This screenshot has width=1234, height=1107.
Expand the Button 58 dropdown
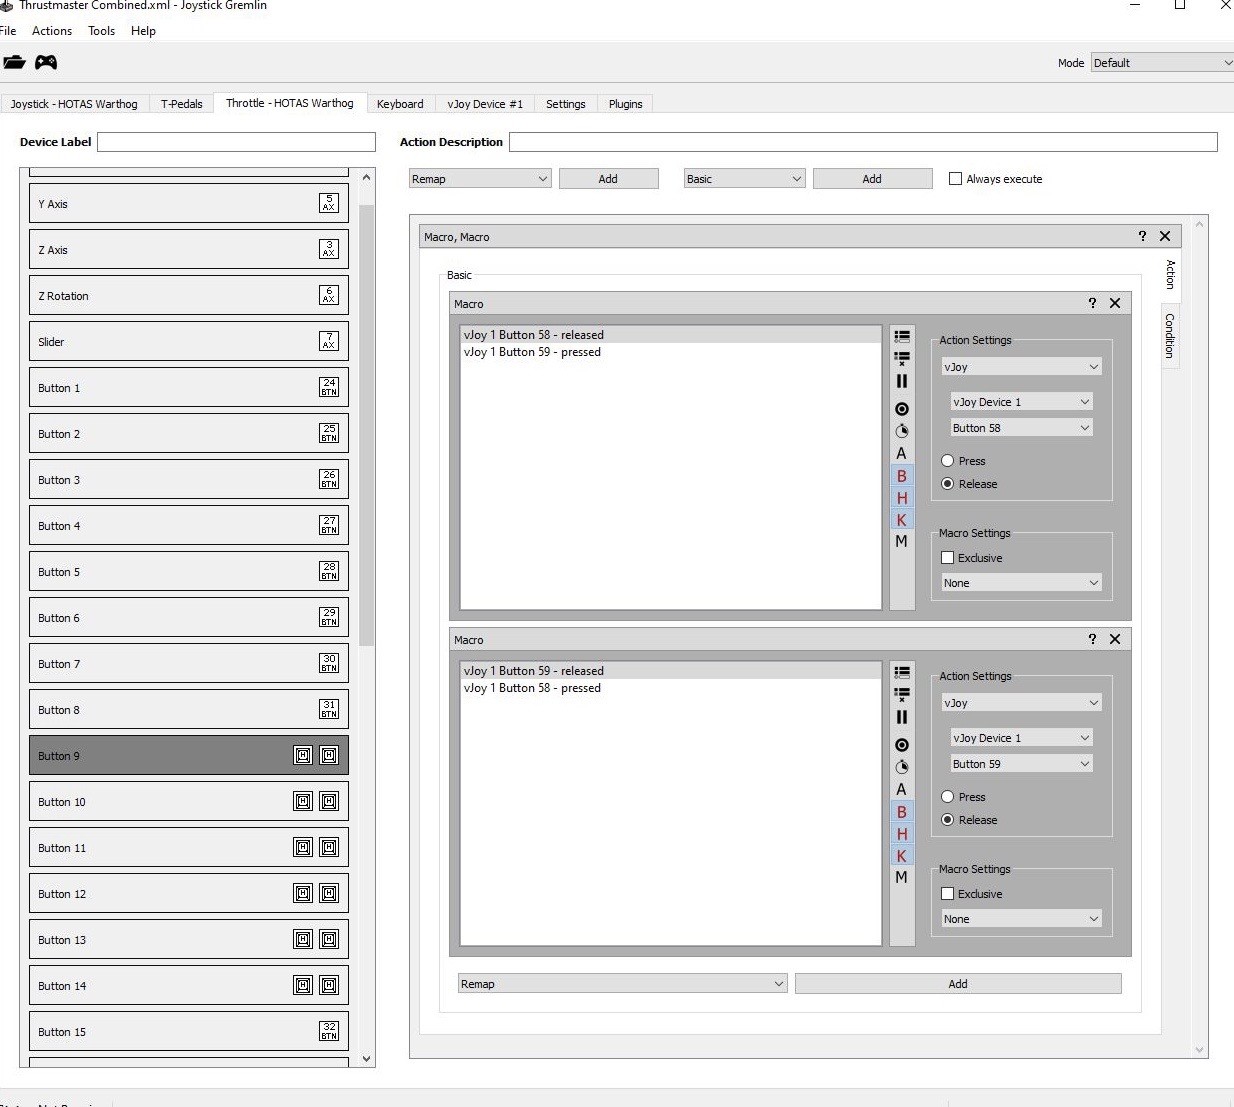pyautogui.click(x=1021, y=428)
